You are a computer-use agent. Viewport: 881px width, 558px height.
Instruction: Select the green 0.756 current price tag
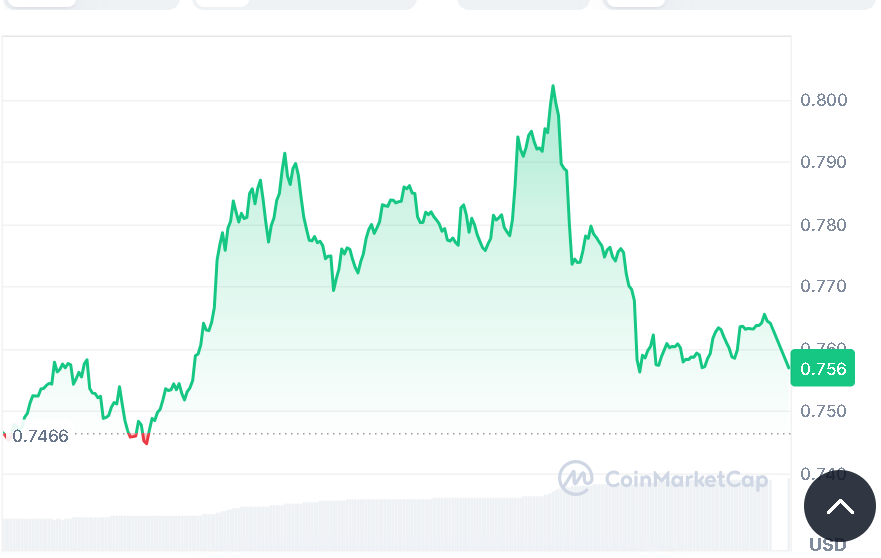tap(819, 369)
